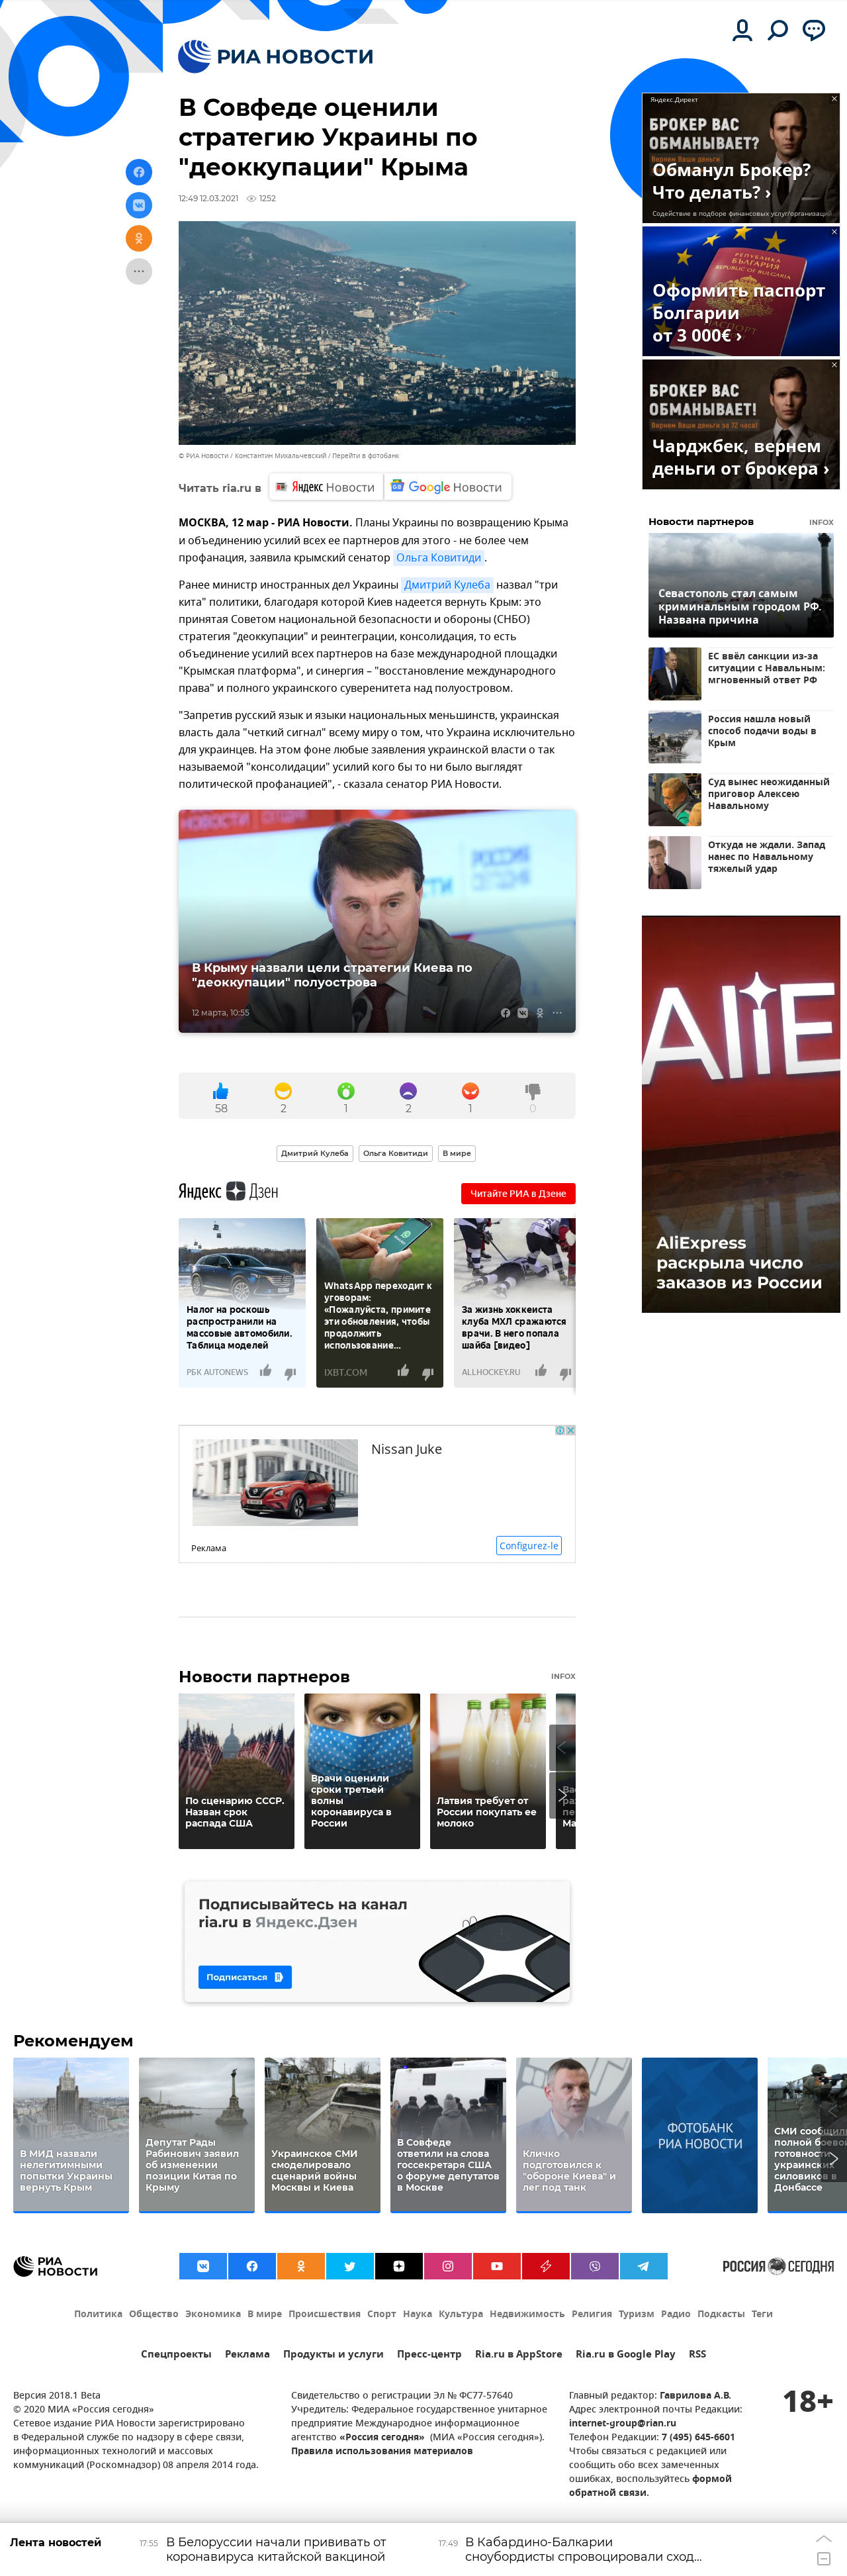Viewport: 847px width, 2576px height.
Task: Like the ALLHOCKEY.RU Zen card
Action: (541, 1371)
